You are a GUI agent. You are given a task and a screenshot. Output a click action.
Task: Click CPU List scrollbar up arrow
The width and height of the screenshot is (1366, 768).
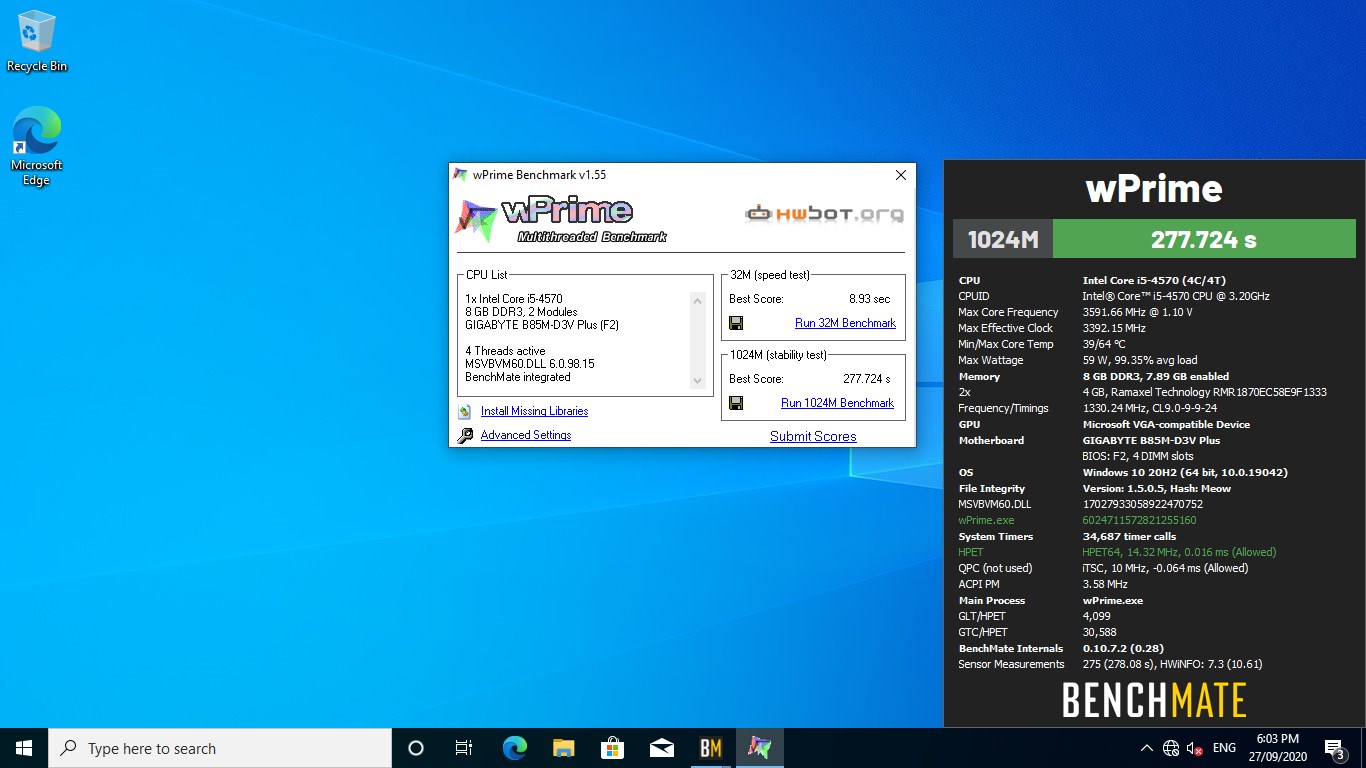click(x=697, y=300)
